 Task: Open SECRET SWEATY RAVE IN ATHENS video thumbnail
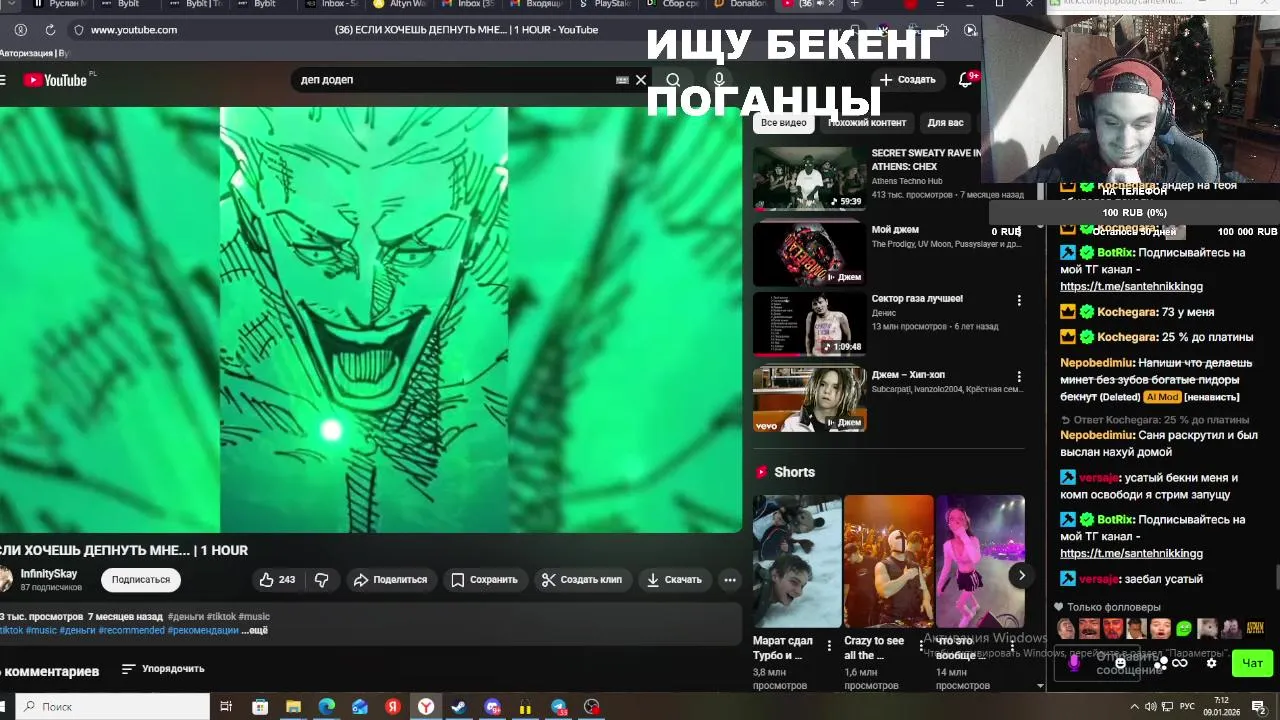[x=810, y=178]
